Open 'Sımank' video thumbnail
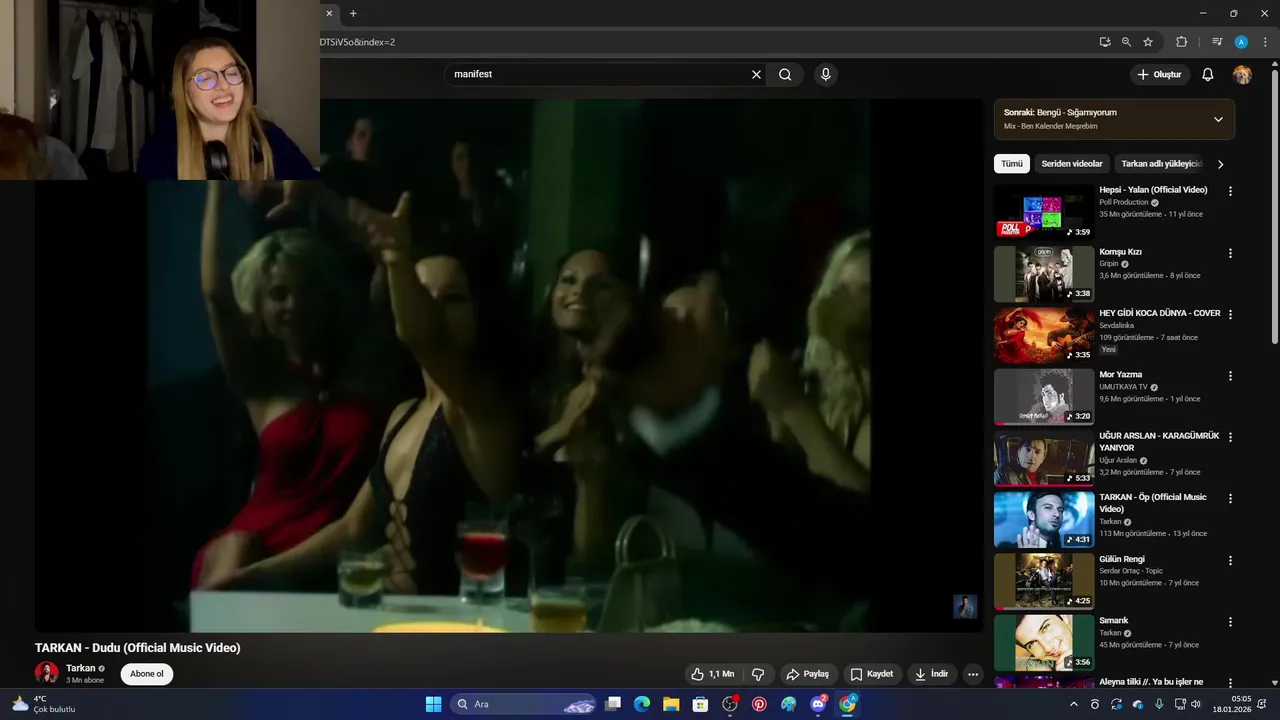This screenshot has width=1280, height=720. click(1044, 642)
